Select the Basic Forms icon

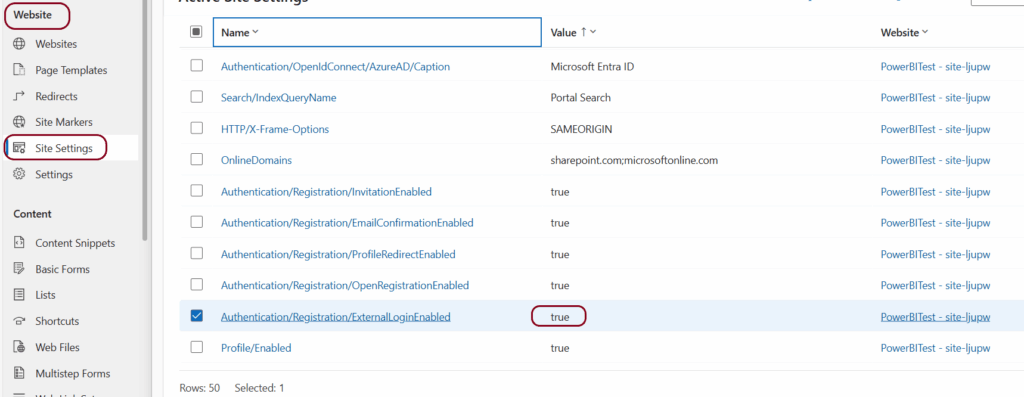tap(20, 269)
